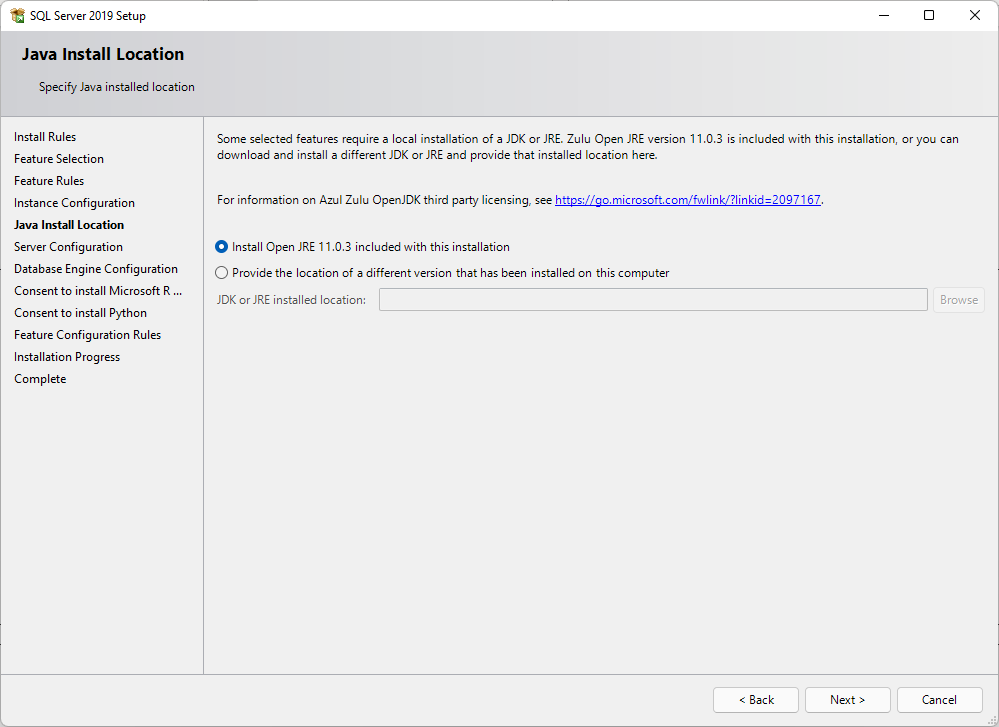999x727 pixels.
Task: Click the SQL Server Setup title bar icon
Action: click(x=17, y=15)
